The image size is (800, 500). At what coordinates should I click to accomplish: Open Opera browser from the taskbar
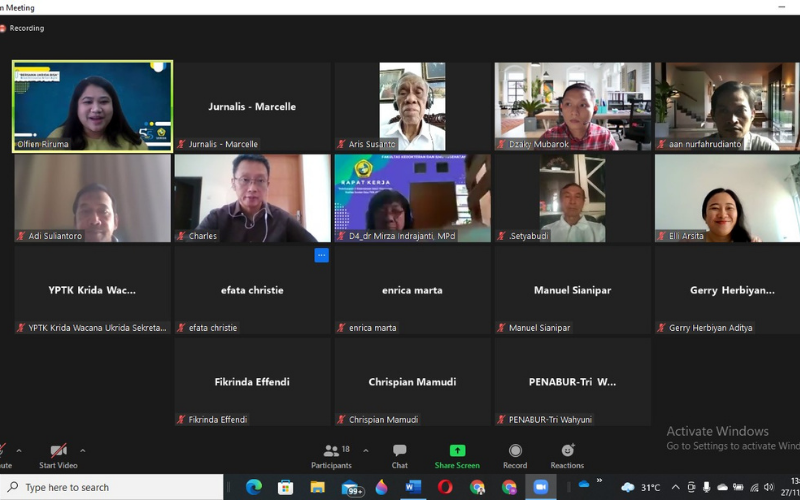click(x=445, y=487)
